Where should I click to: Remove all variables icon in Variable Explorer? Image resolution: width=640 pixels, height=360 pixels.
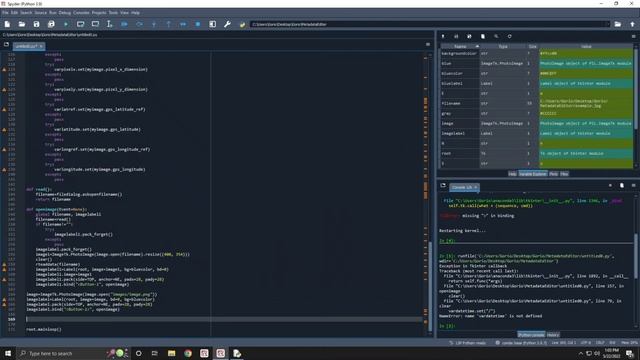click(x=483, y=36)
